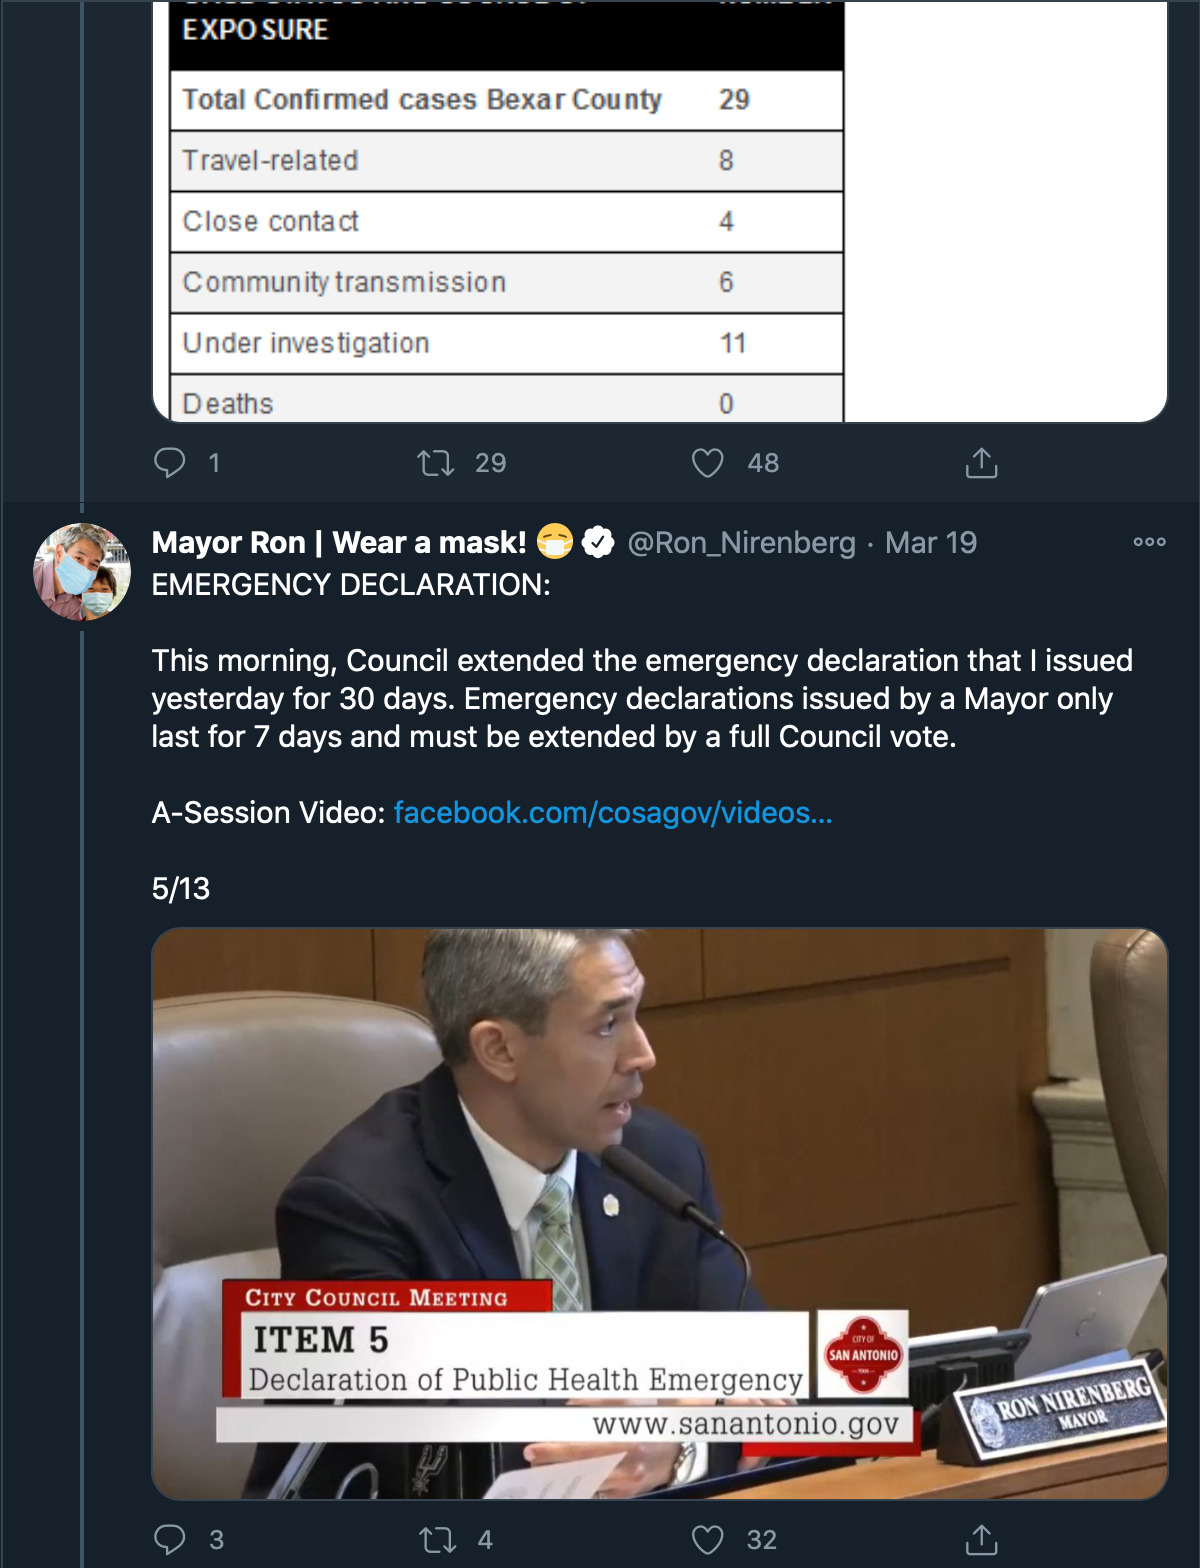The height and width of the screenshot is (1568, 1200).
Task: Retweet the Emergency Declaration tweet
Action: point(437,1539)
